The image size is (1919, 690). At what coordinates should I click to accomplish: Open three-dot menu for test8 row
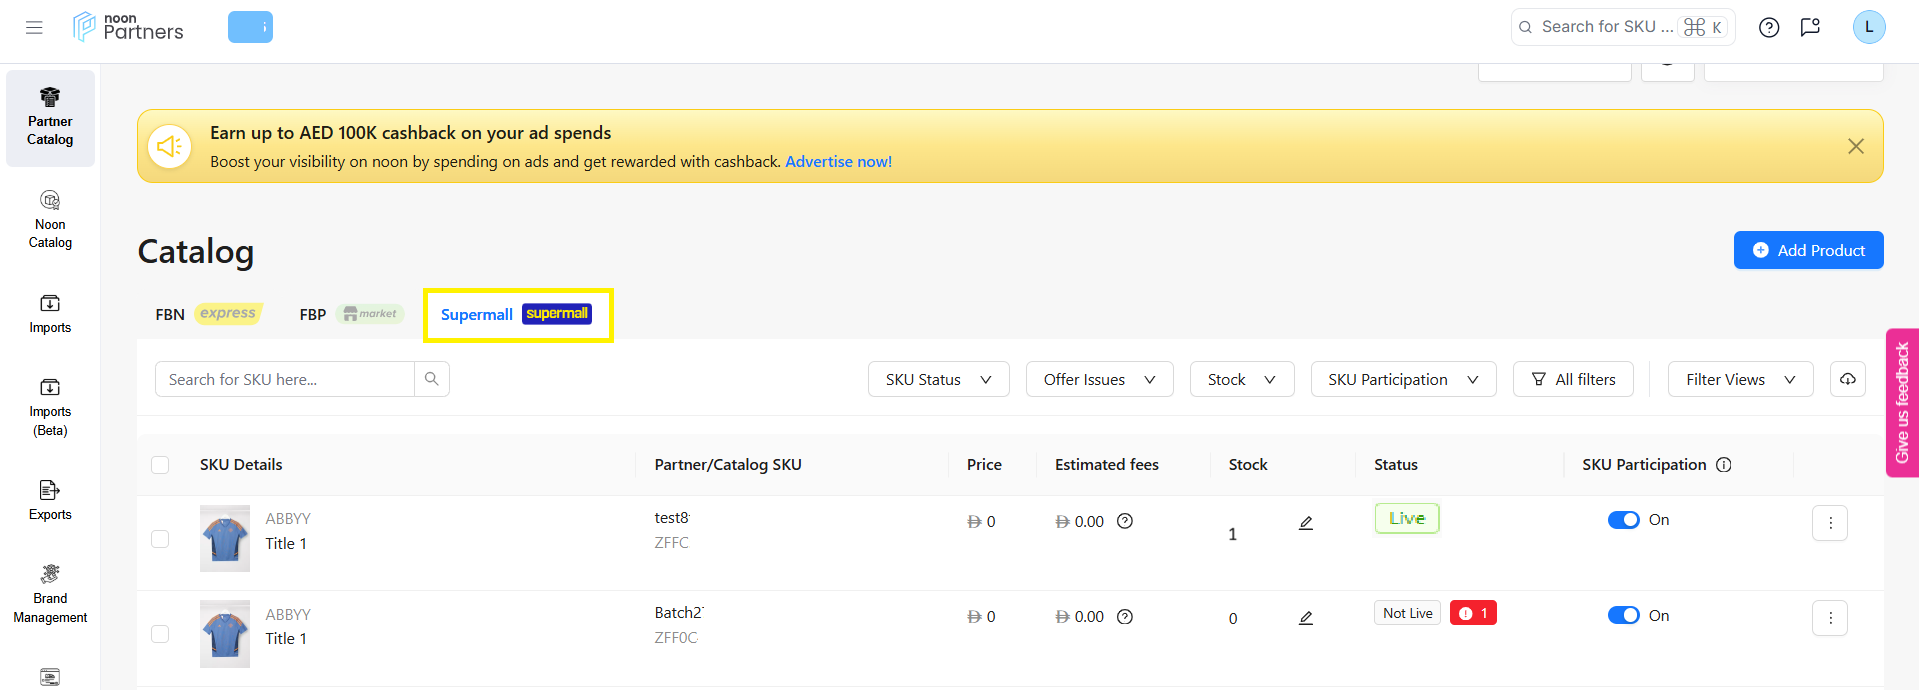(x=1830, y=523)
